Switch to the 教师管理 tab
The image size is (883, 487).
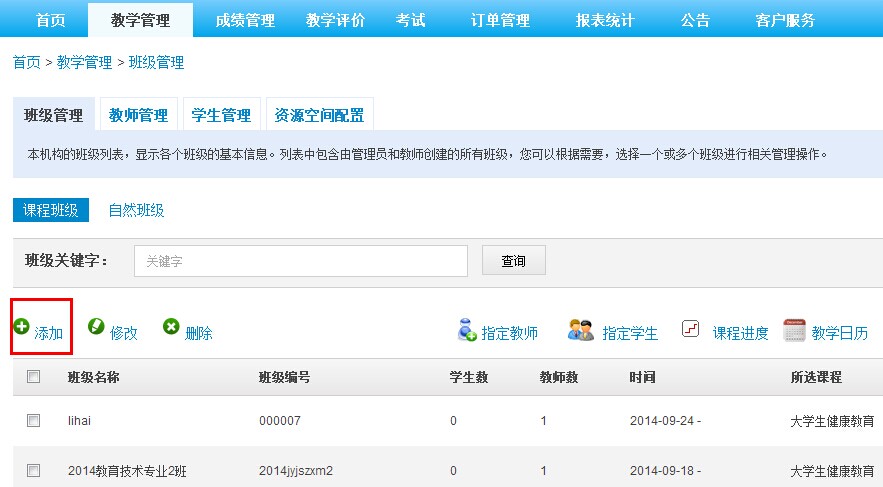click(x=138, y=115)
